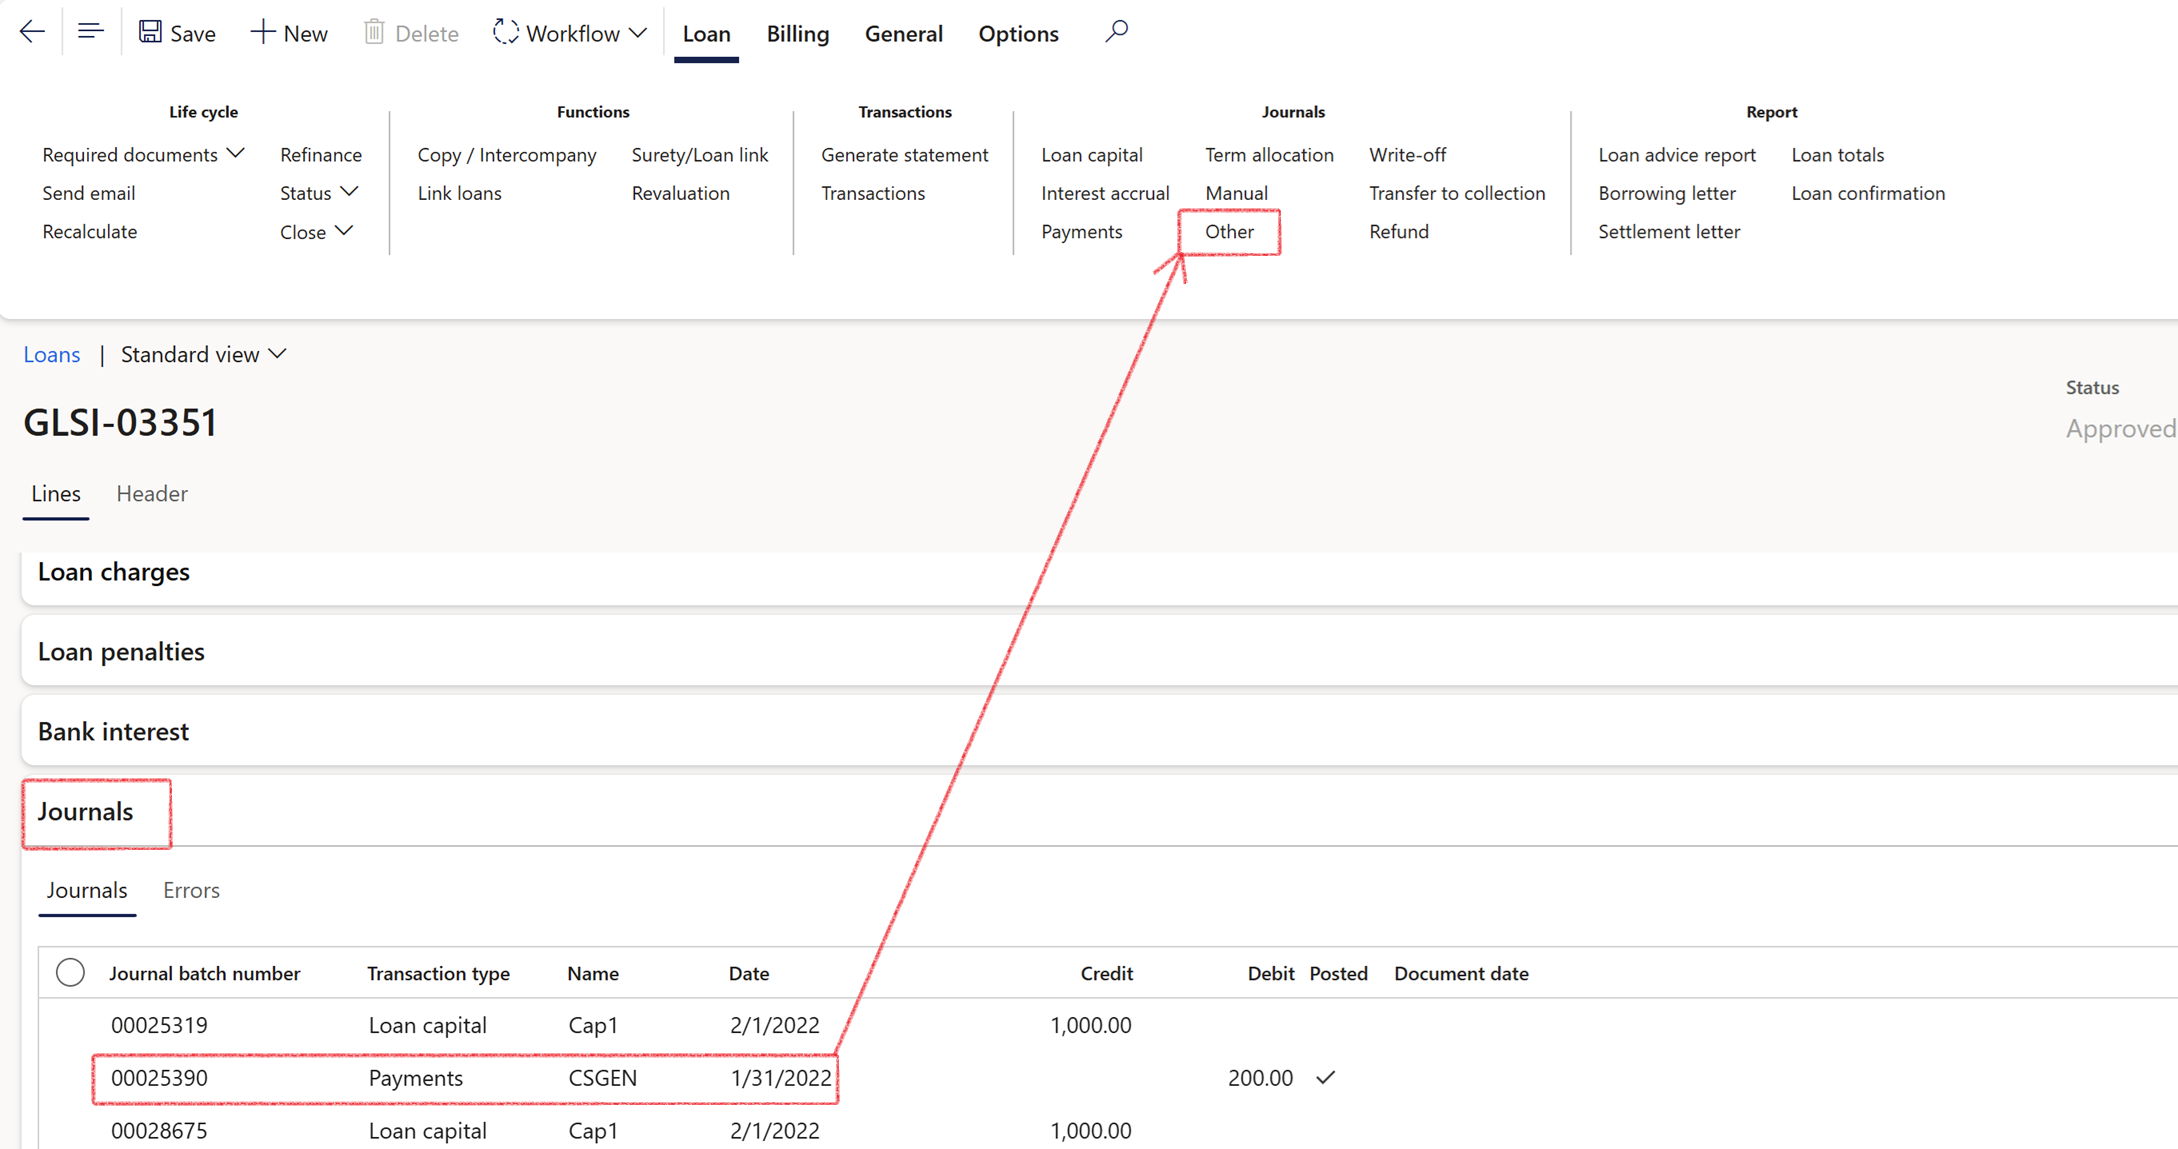This screenshot has width=2178, height=1149.
Task: Click the Approved status field
Action: (x=2120, y=428)
